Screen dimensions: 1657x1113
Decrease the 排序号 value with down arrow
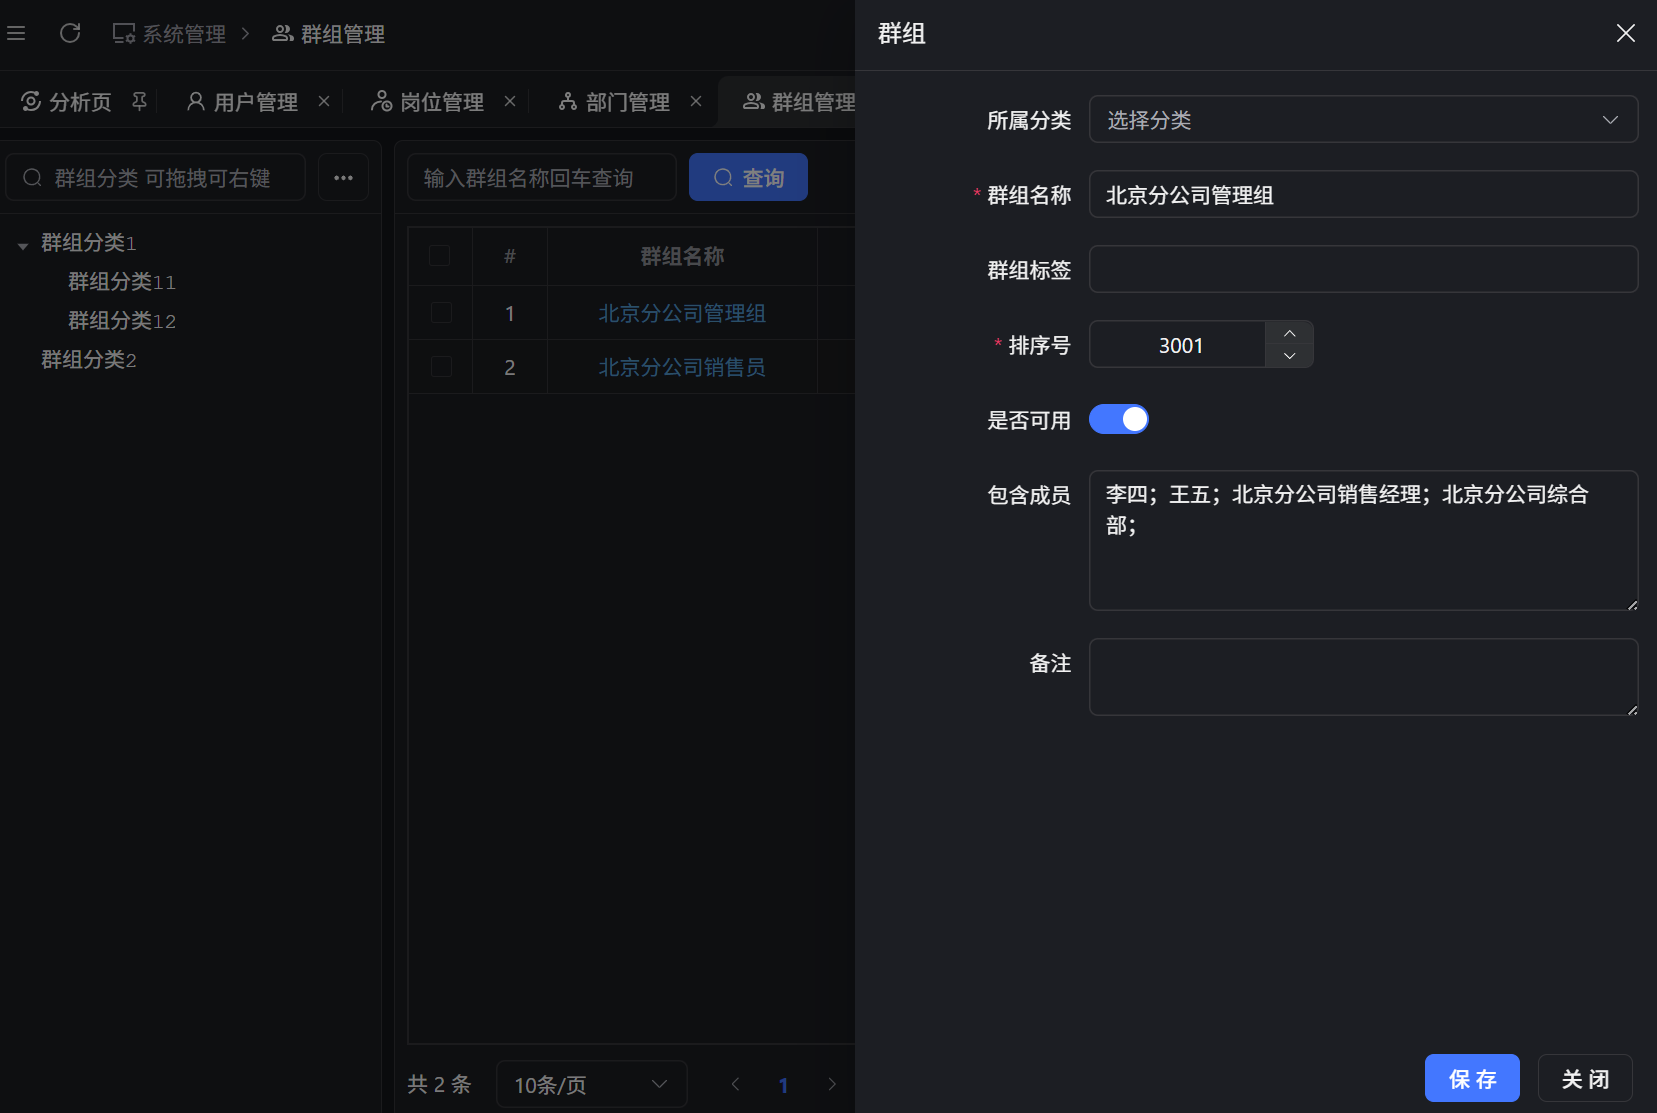(x=1289, y=356)
